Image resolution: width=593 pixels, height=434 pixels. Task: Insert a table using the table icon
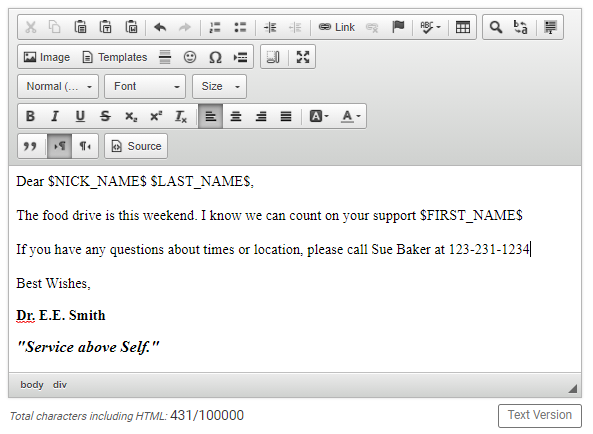click(463, 27)
